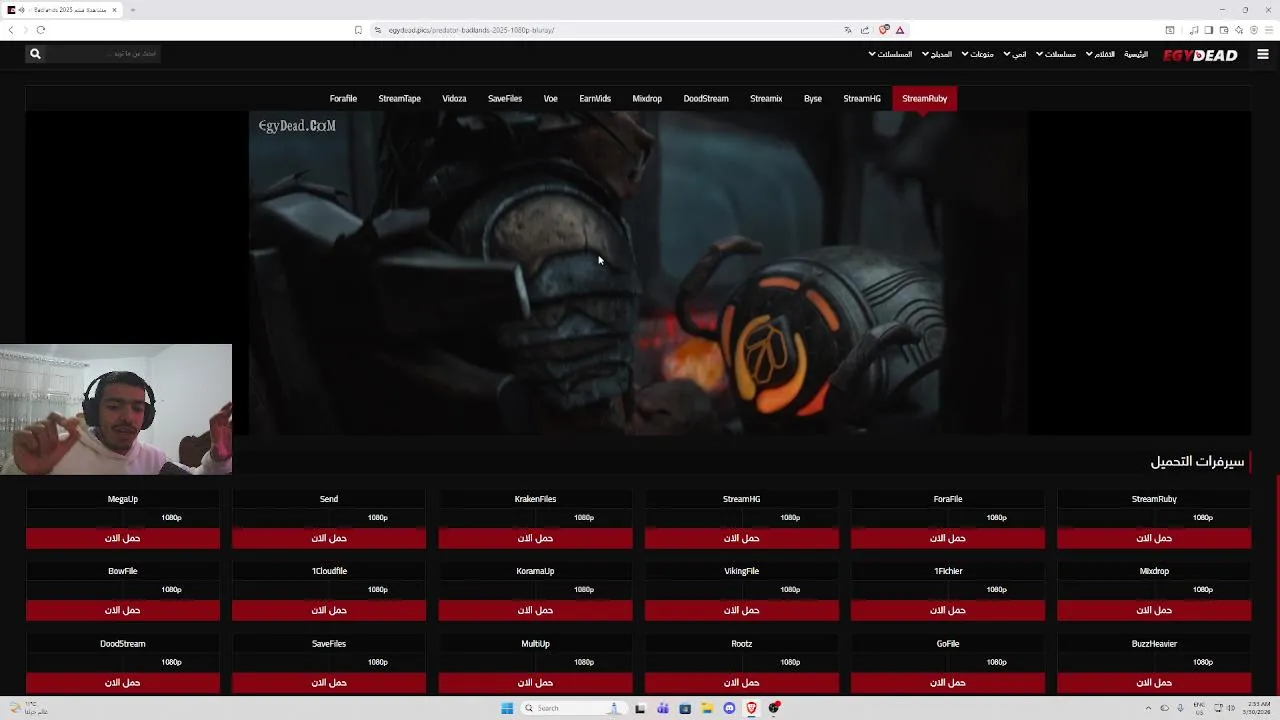The width and height of the screenshot is (1280, 720).
Task: Click the Brave Rewards triangle icon
Action: (900, 30)
